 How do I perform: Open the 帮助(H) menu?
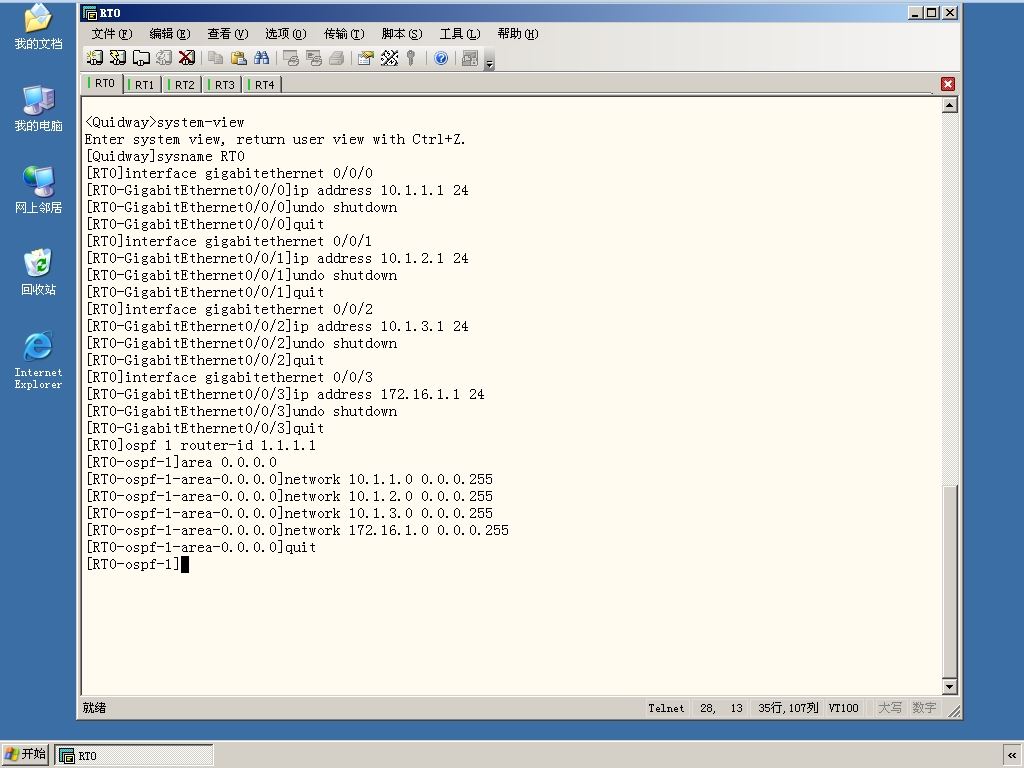pos(518,33)
